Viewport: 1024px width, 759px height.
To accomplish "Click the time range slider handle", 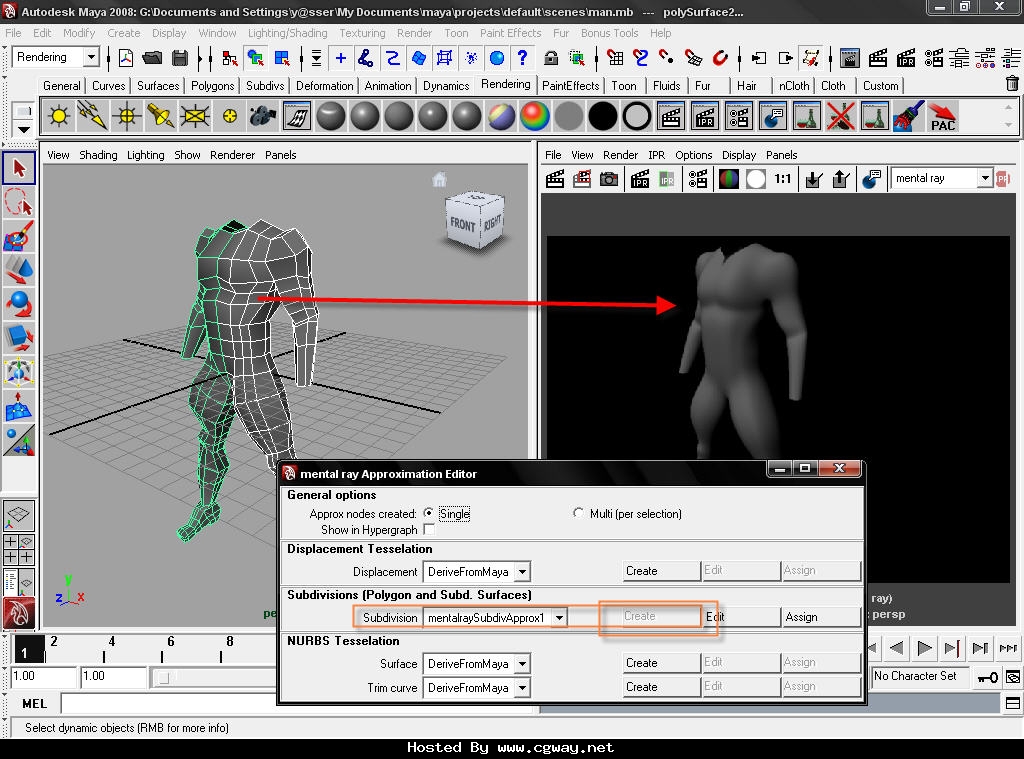I will (164, 678).
